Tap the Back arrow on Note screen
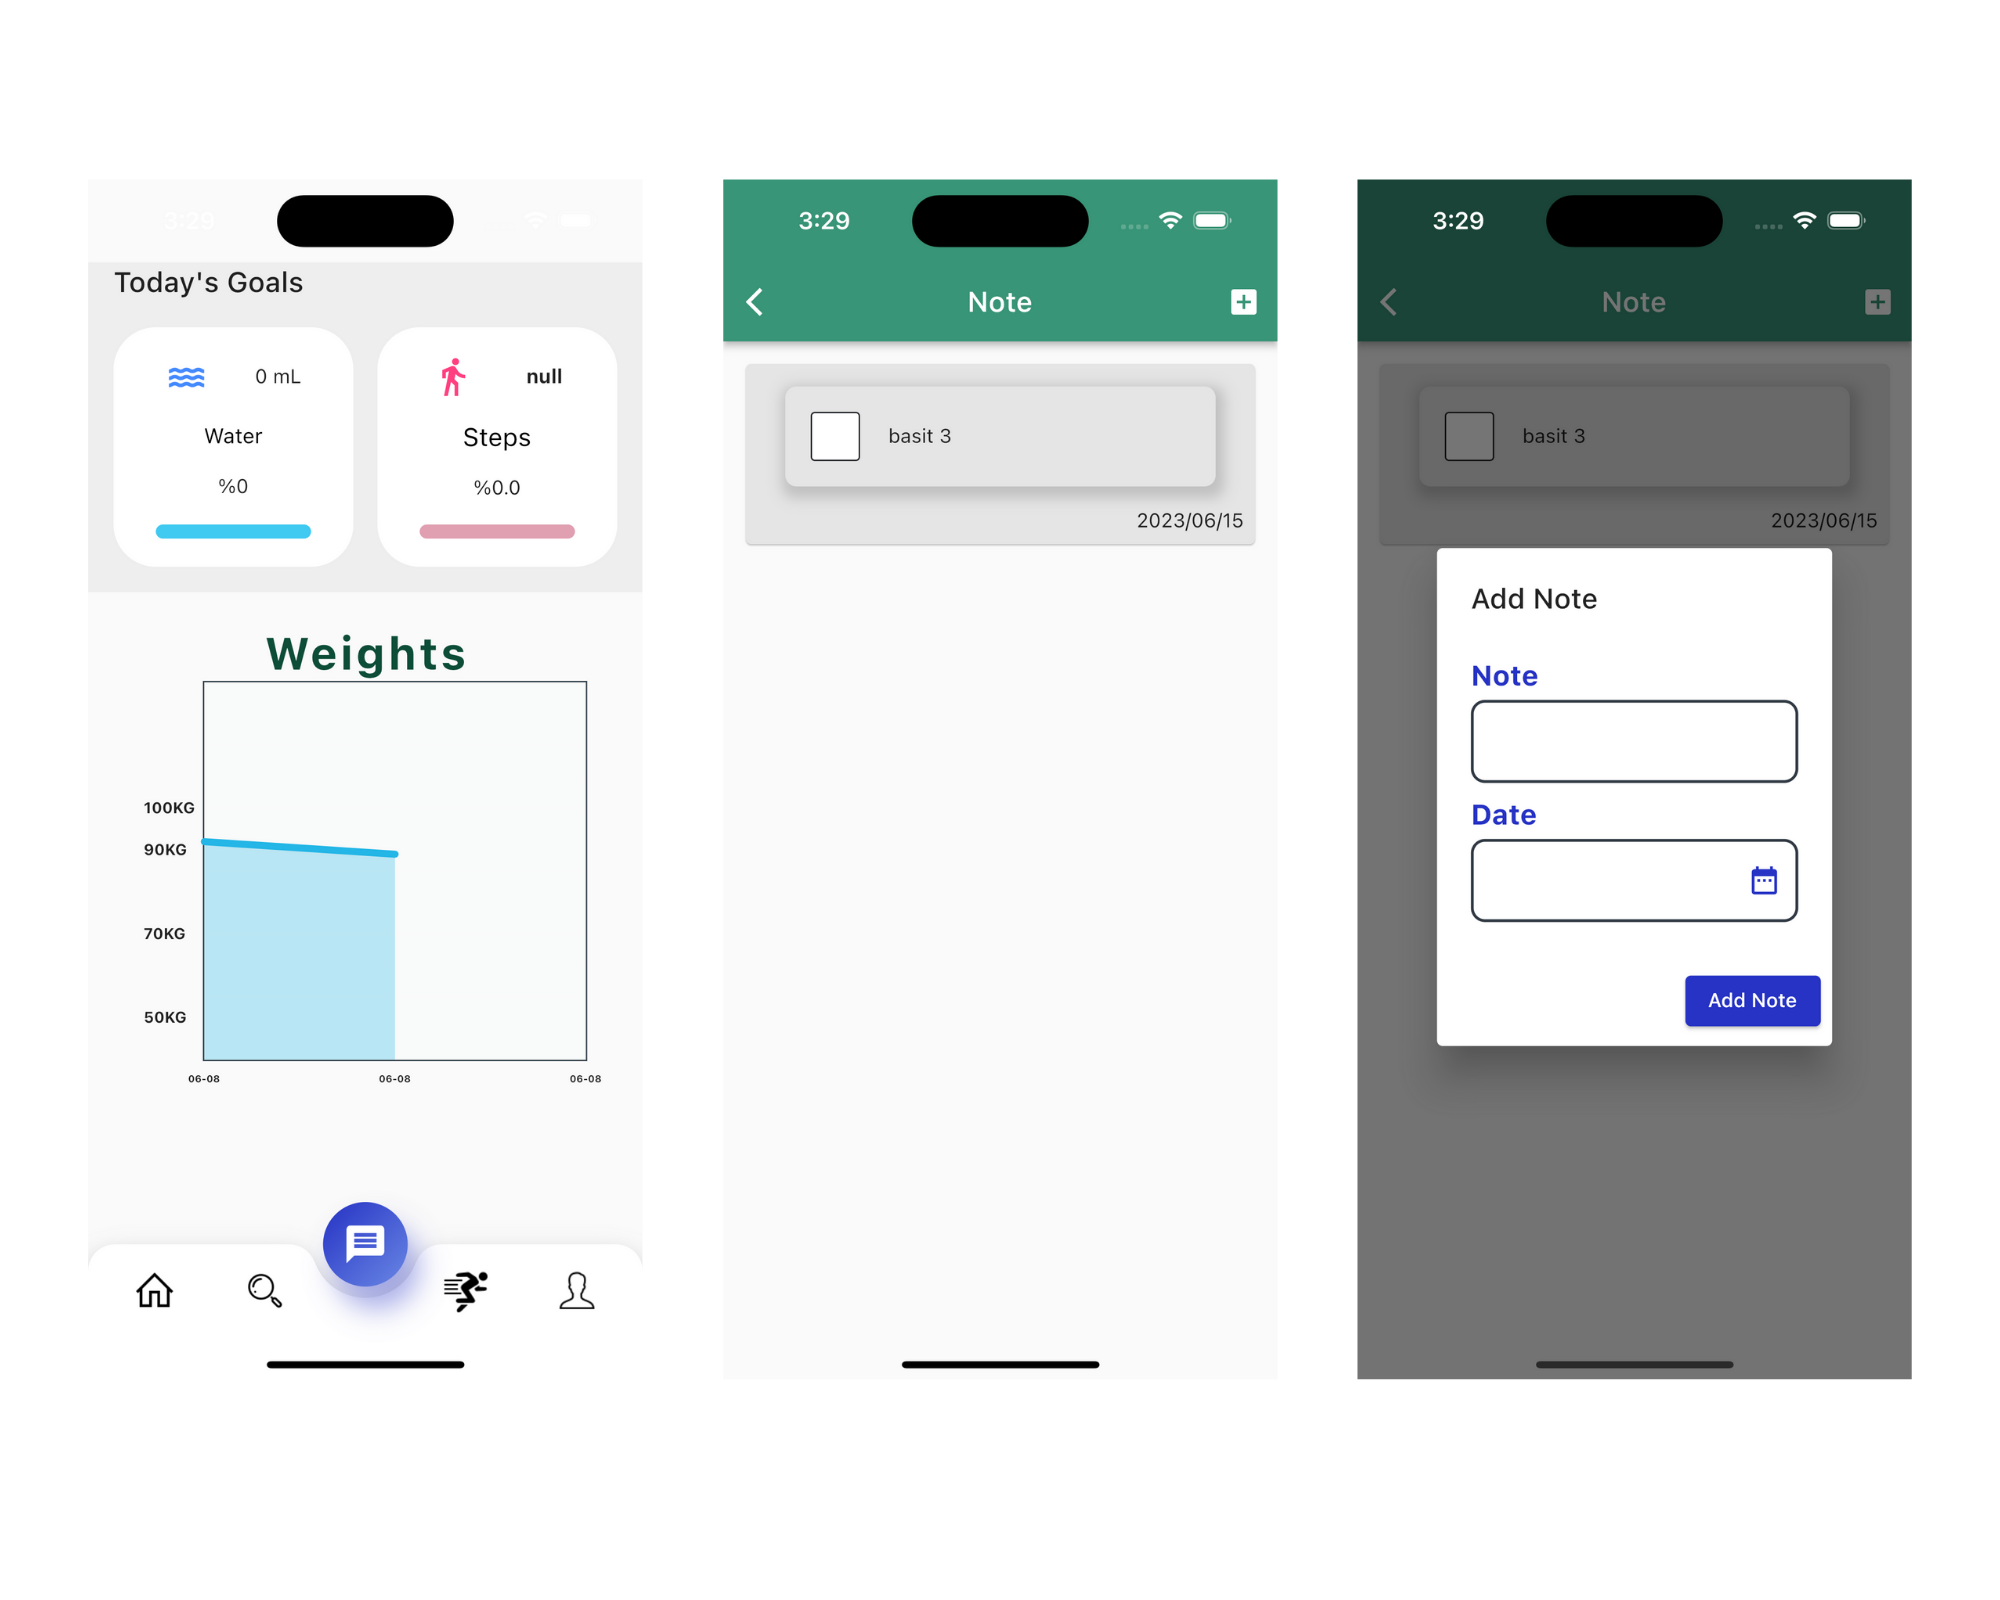The height and width of the screenshot is (1600, 2000). (754, 300)
